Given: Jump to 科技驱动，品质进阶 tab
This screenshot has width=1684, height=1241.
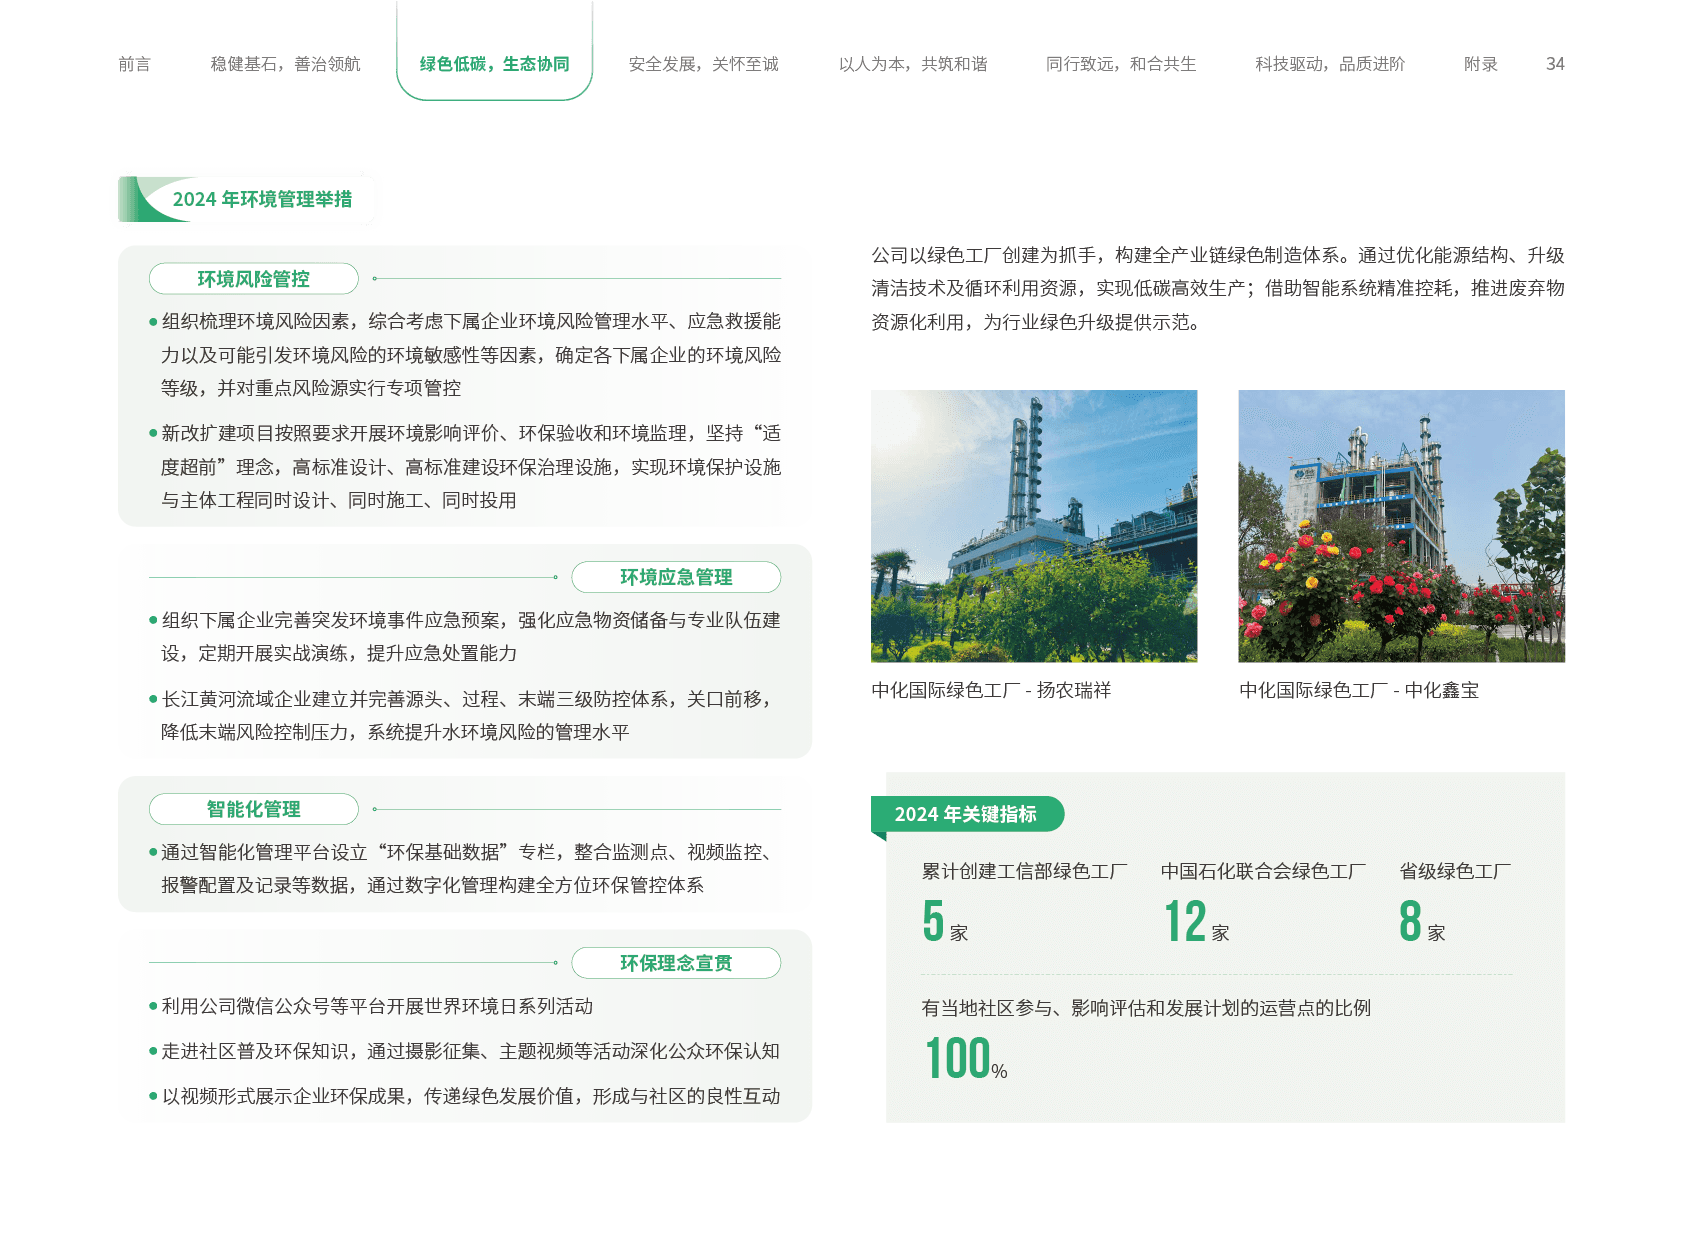Looking at the screenshot, I should (1330, 64).
